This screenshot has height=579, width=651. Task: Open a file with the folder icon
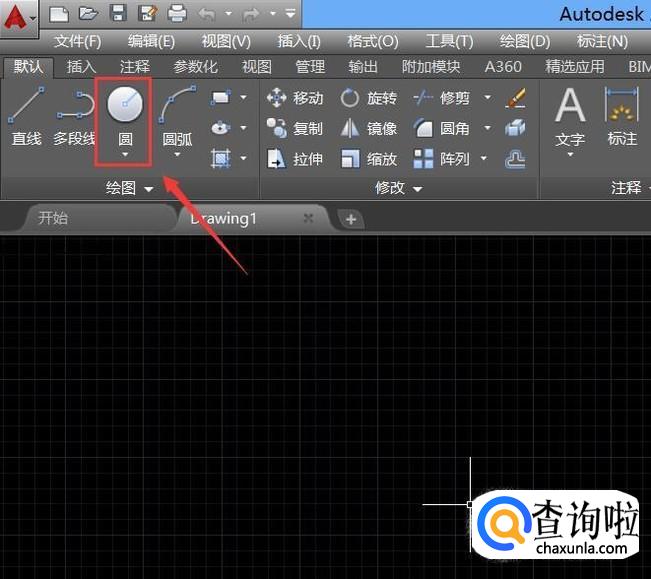(x=88, y=13)
